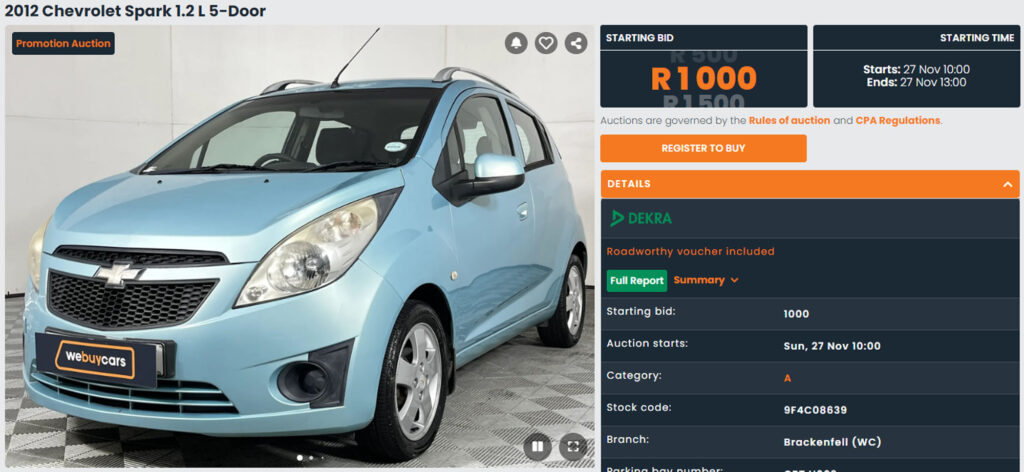Click the webuycars plate logo on car

[x=95, y=360]
